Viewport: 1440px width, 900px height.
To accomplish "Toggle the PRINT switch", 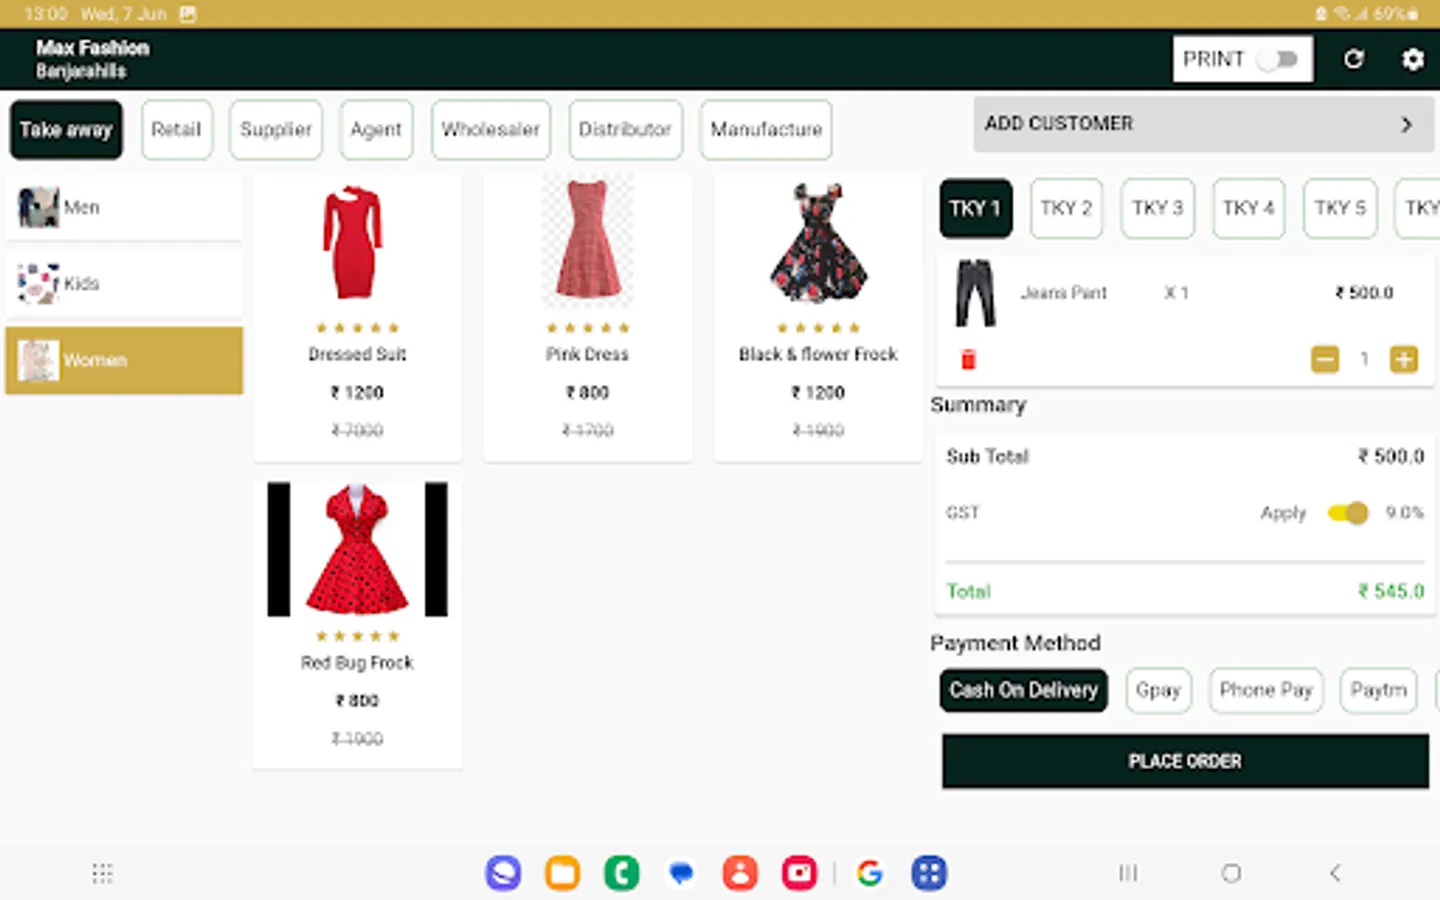I will [1278, 60].
